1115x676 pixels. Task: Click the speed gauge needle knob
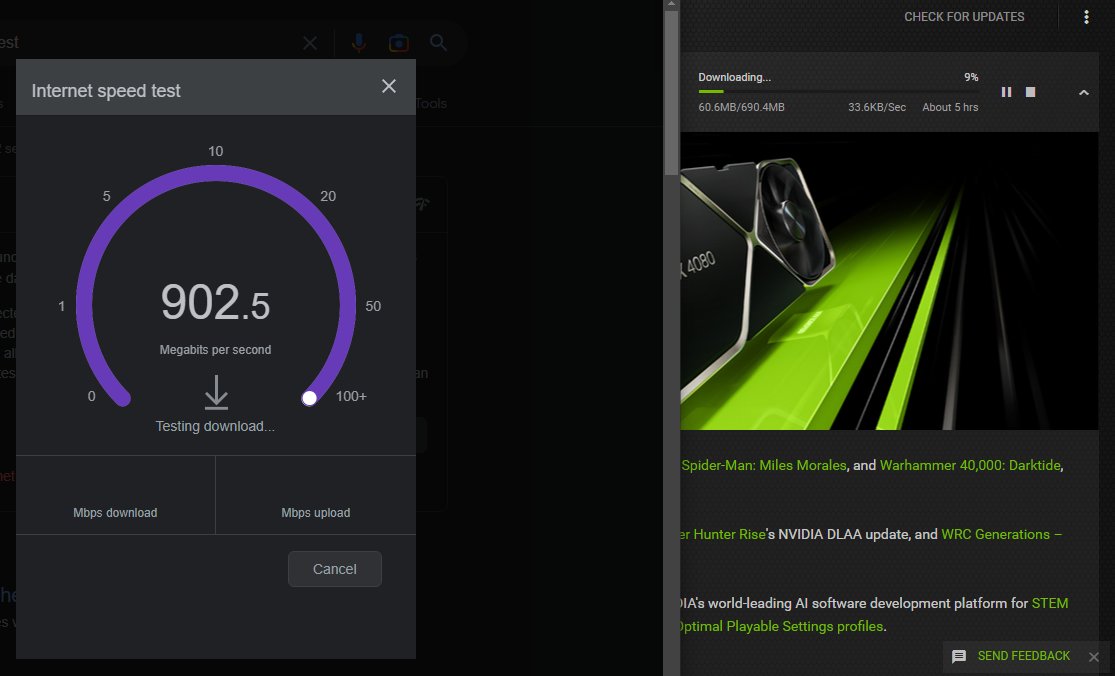tap(309, 398)
